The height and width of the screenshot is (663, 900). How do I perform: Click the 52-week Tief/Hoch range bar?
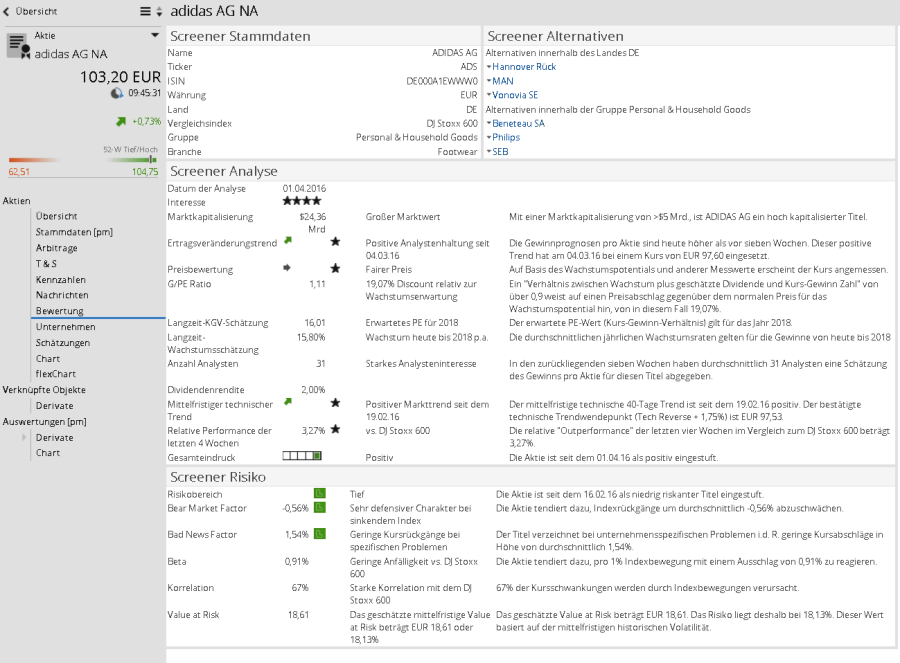[83, 159]
